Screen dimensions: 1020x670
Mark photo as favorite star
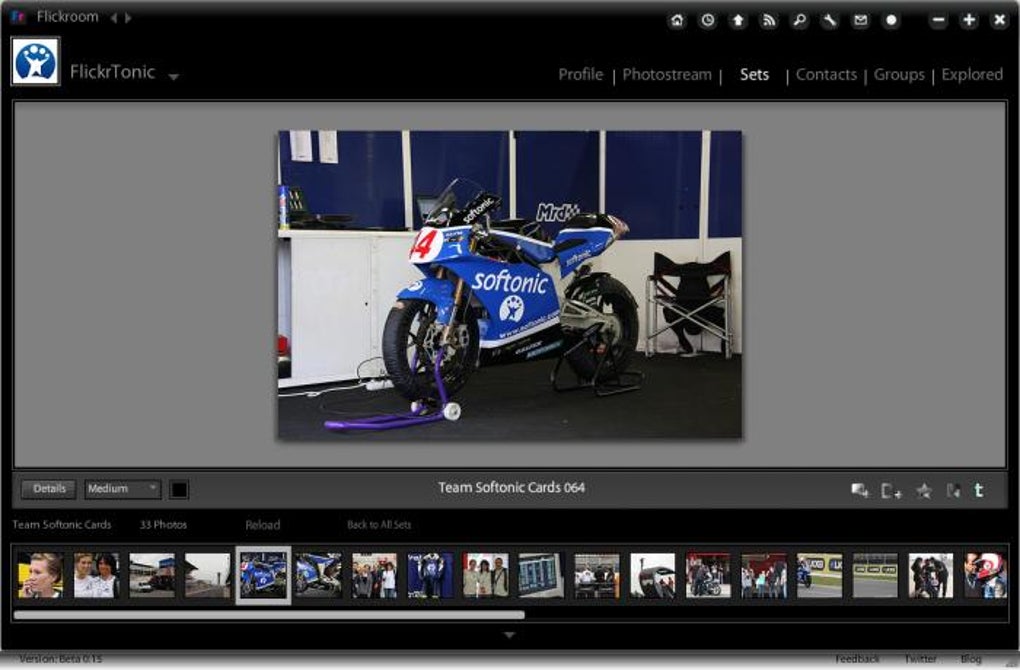click(x=924, y=490)
